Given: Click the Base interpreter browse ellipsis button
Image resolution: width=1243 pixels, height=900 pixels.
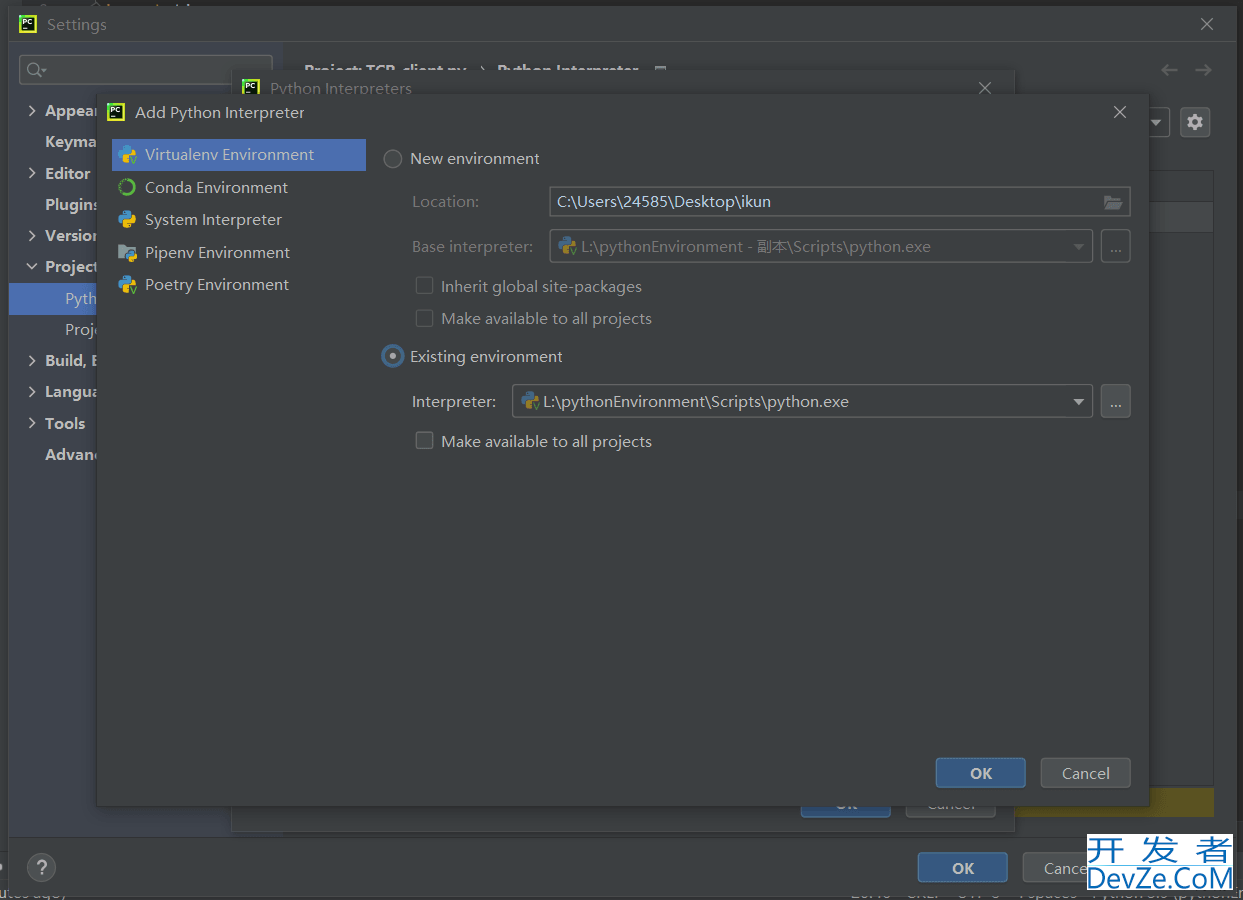Looking at the screenshot, I should 1116,246.
